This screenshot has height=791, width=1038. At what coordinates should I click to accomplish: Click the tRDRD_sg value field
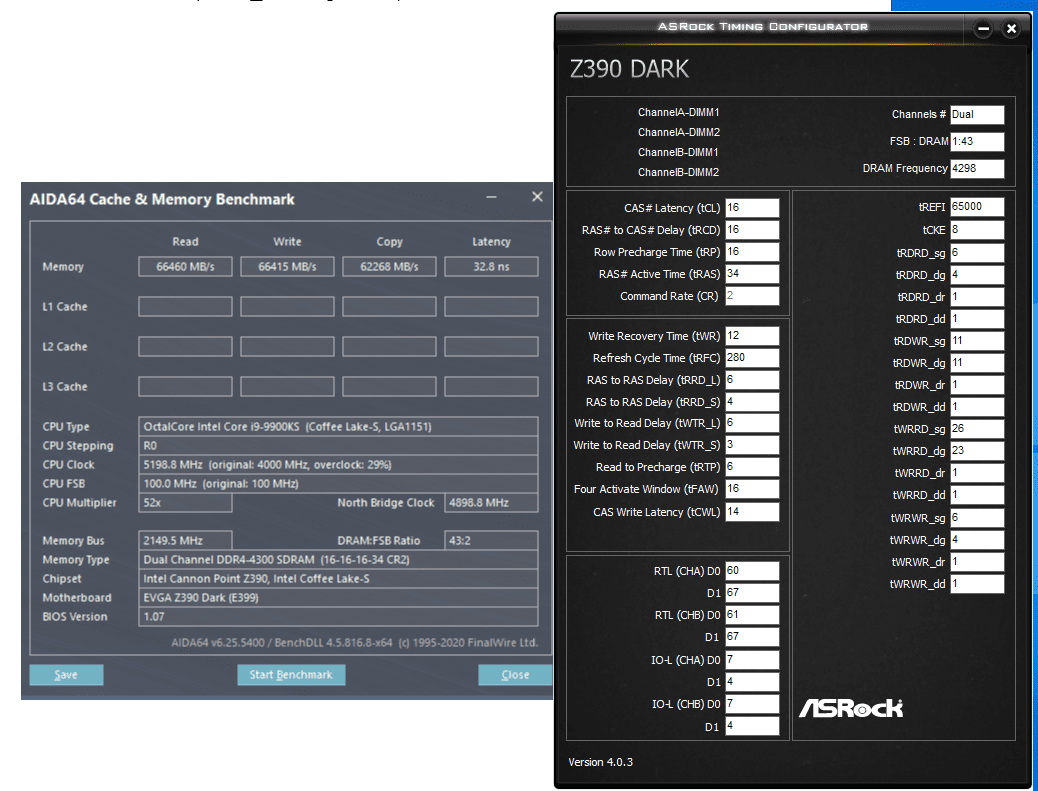coord(977,253)
